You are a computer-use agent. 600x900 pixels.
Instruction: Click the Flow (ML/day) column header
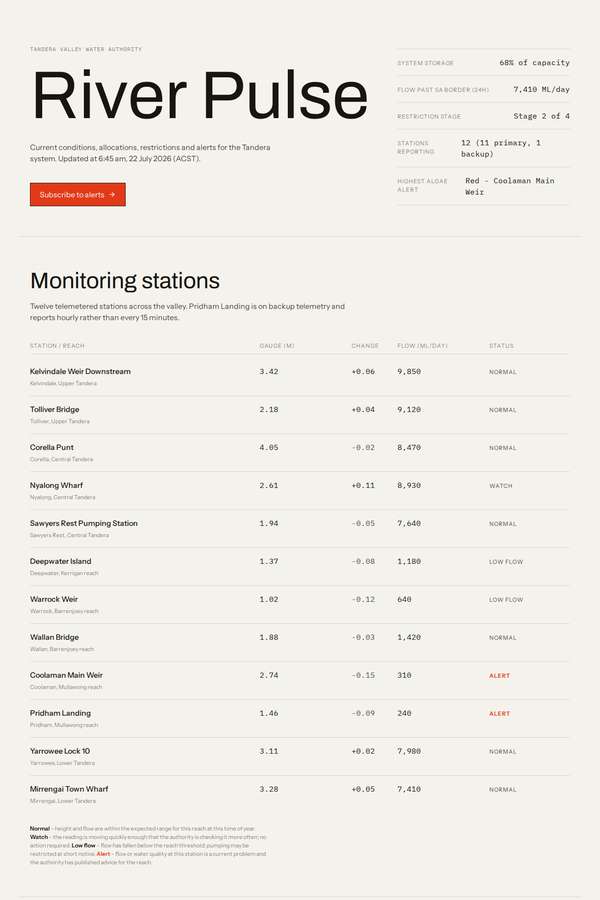coord(423,346)
